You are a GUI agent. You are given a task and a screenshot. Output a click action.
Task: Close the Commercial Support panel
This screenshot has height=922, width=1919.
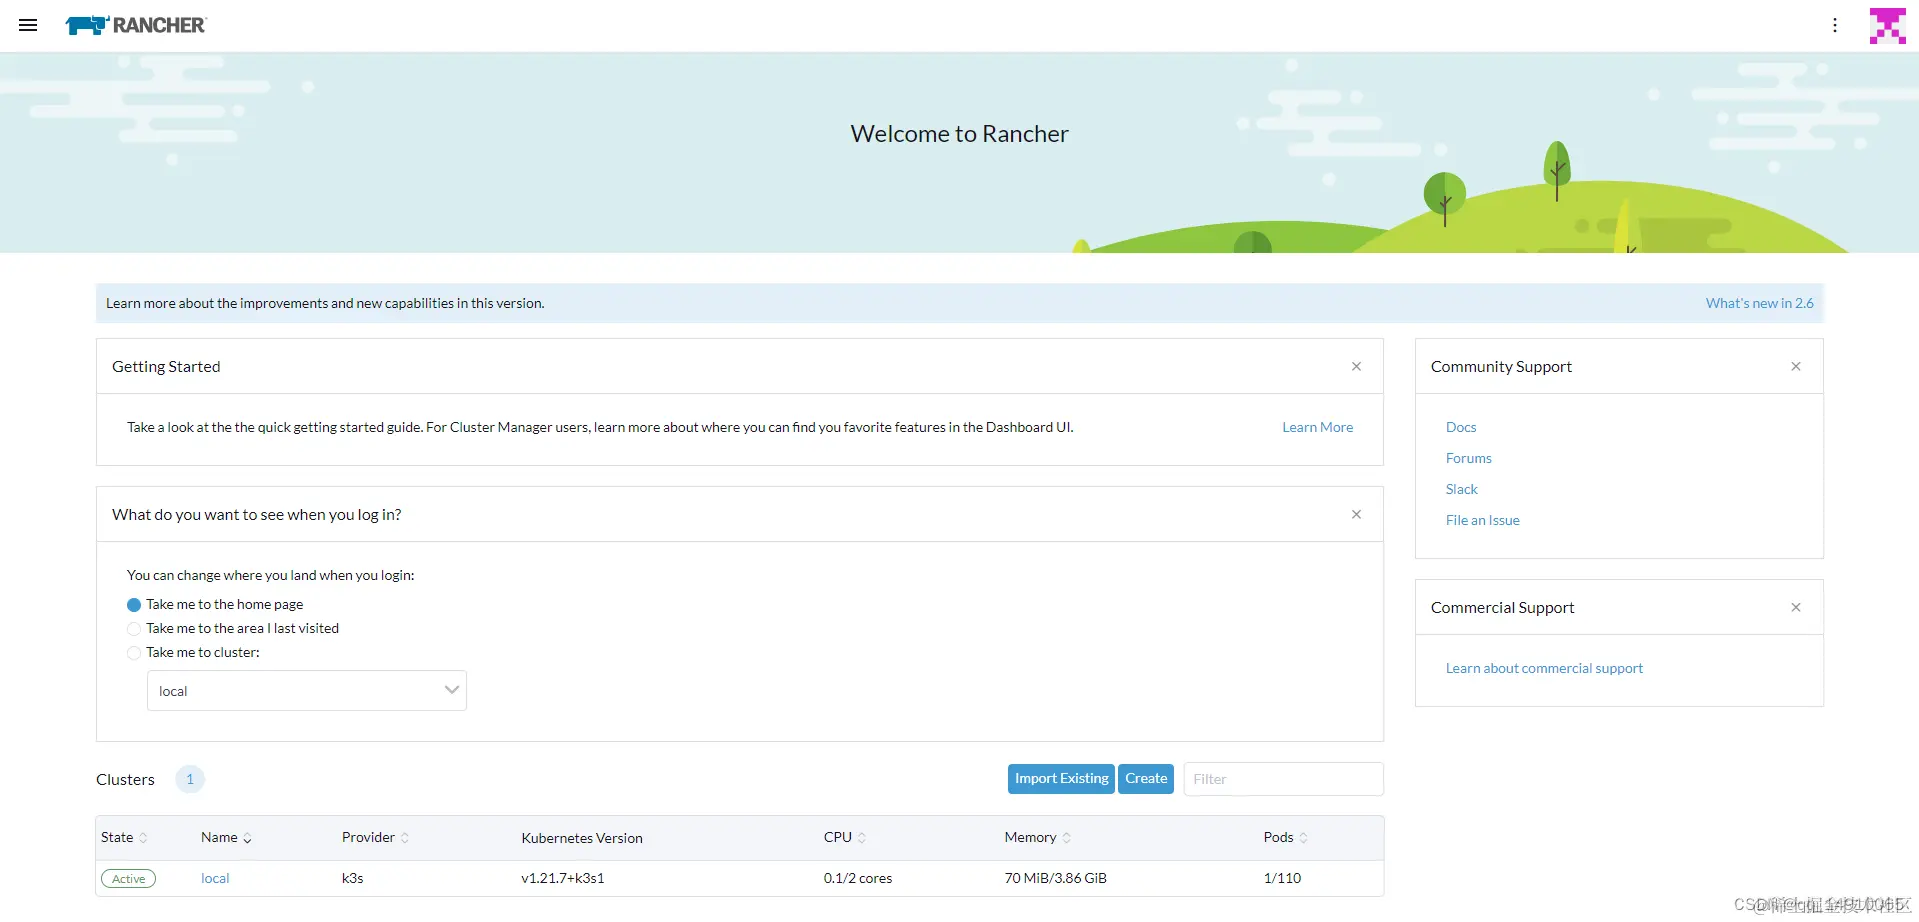coord(1796,607)
